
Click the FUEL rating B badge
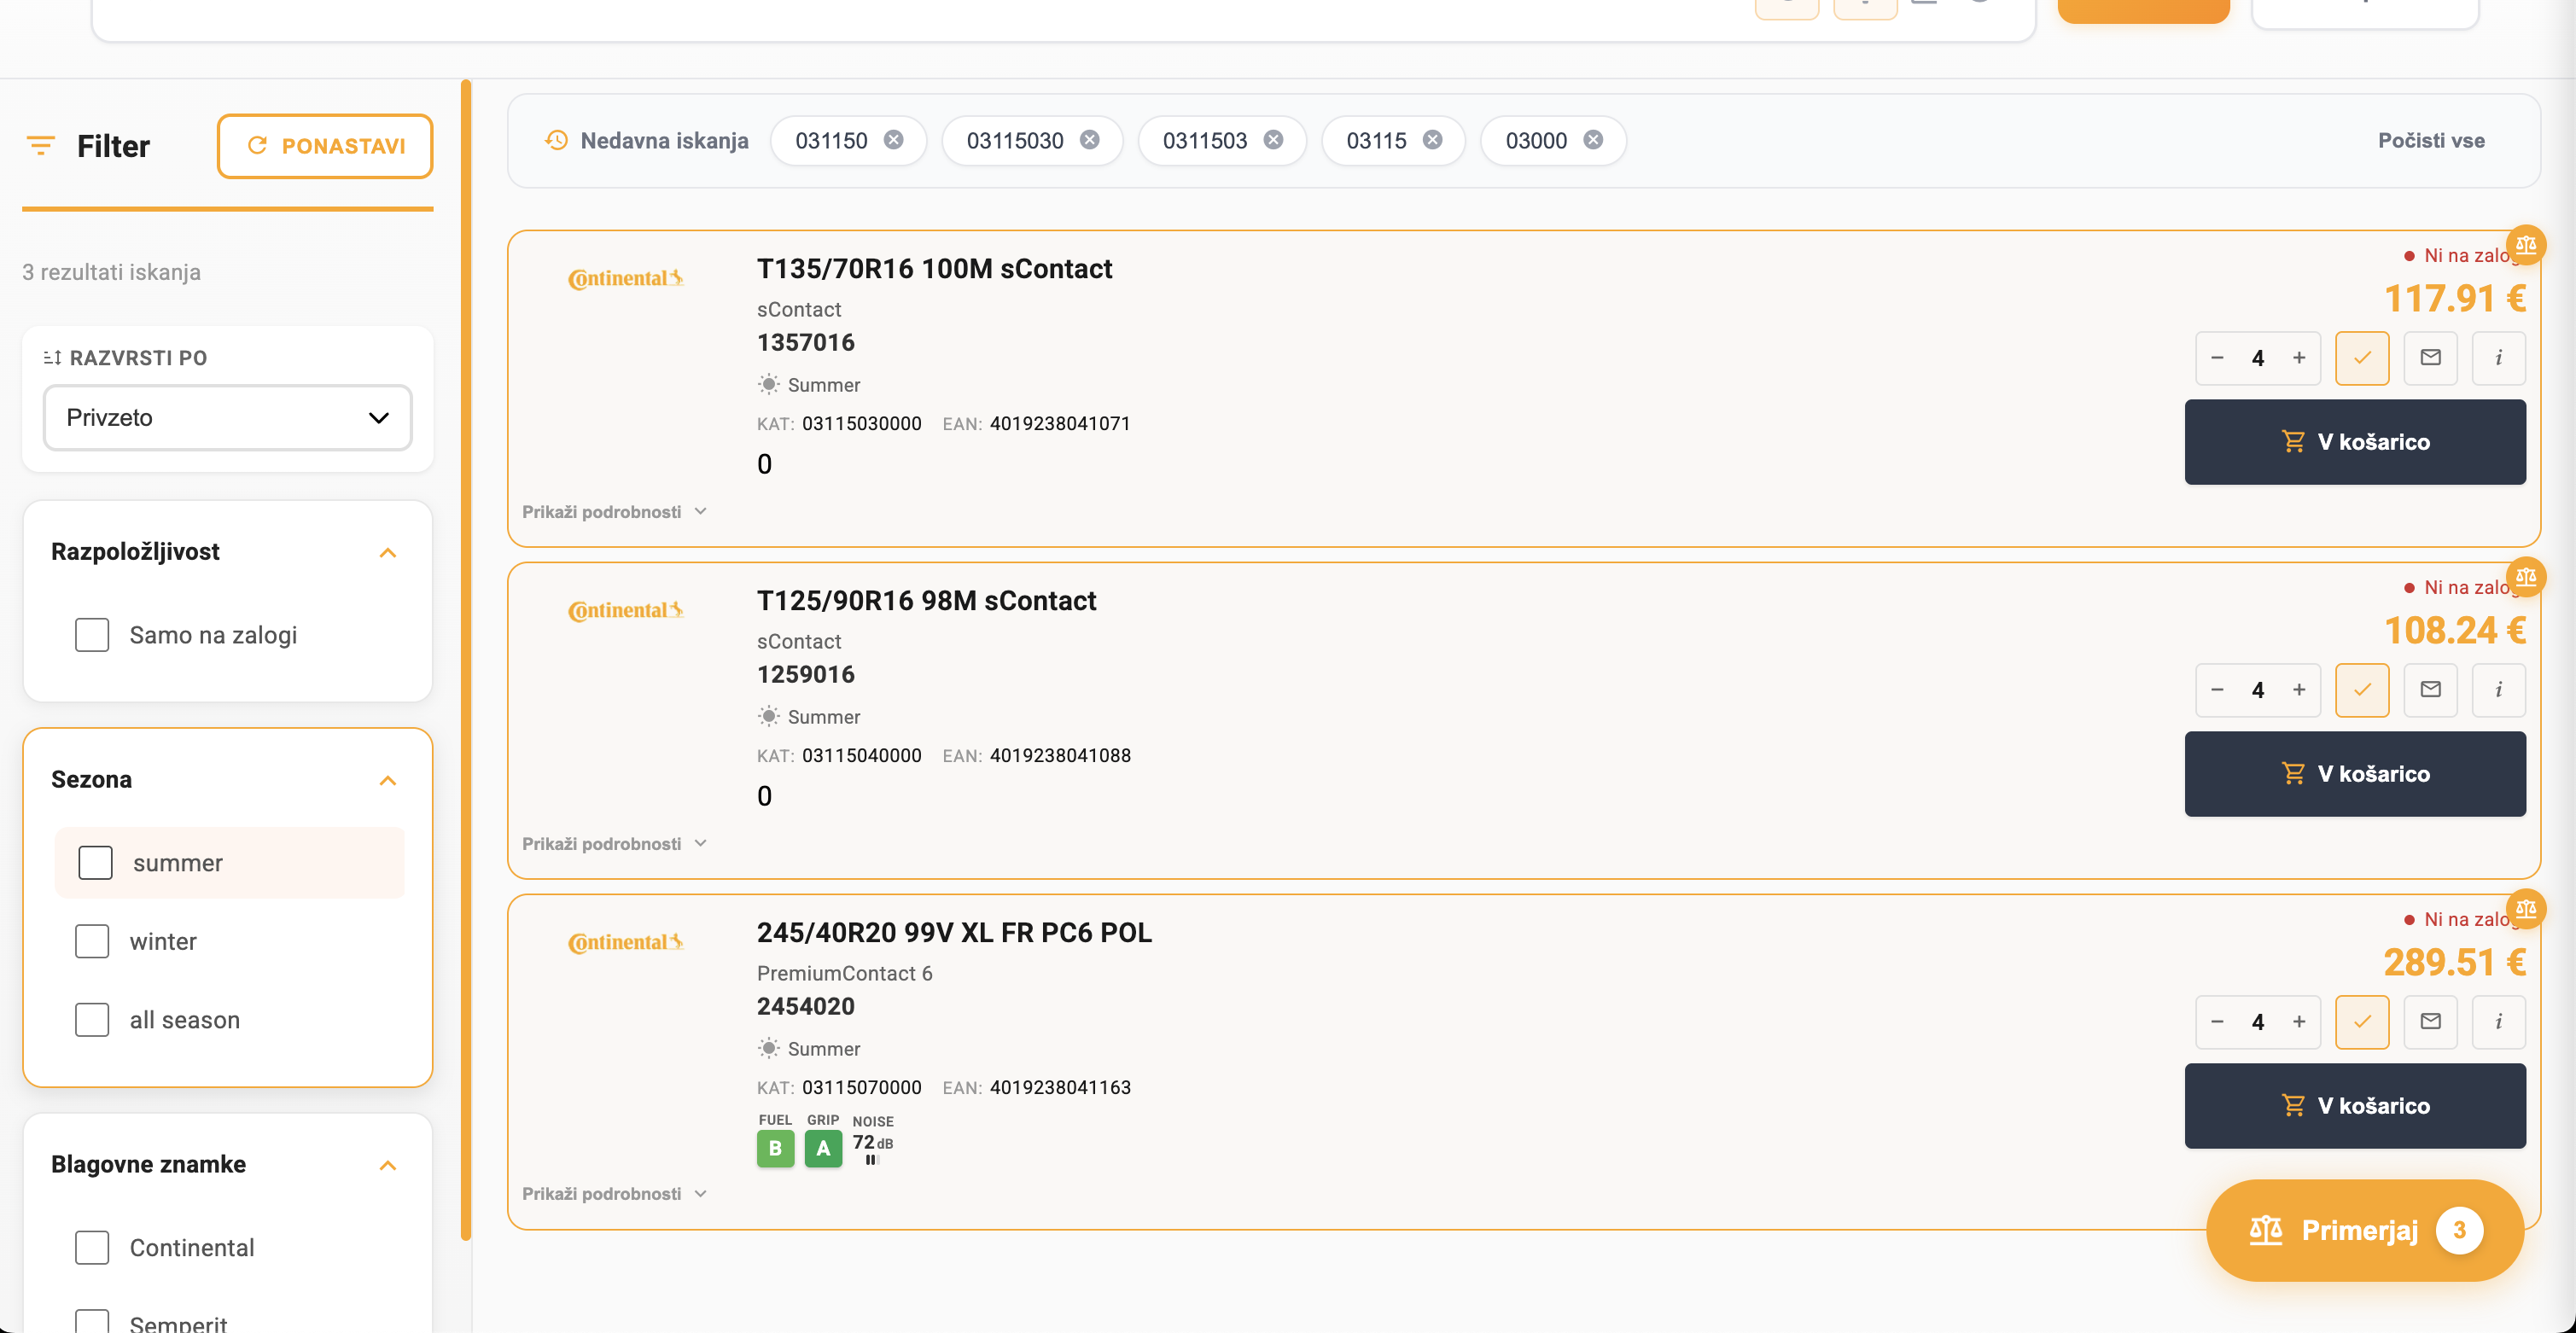tap(775, 1149)
